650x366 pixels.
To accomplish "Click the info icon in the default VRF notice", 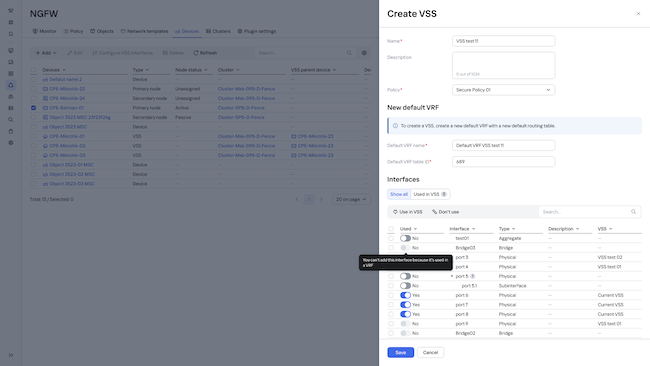I will (395, 126).
